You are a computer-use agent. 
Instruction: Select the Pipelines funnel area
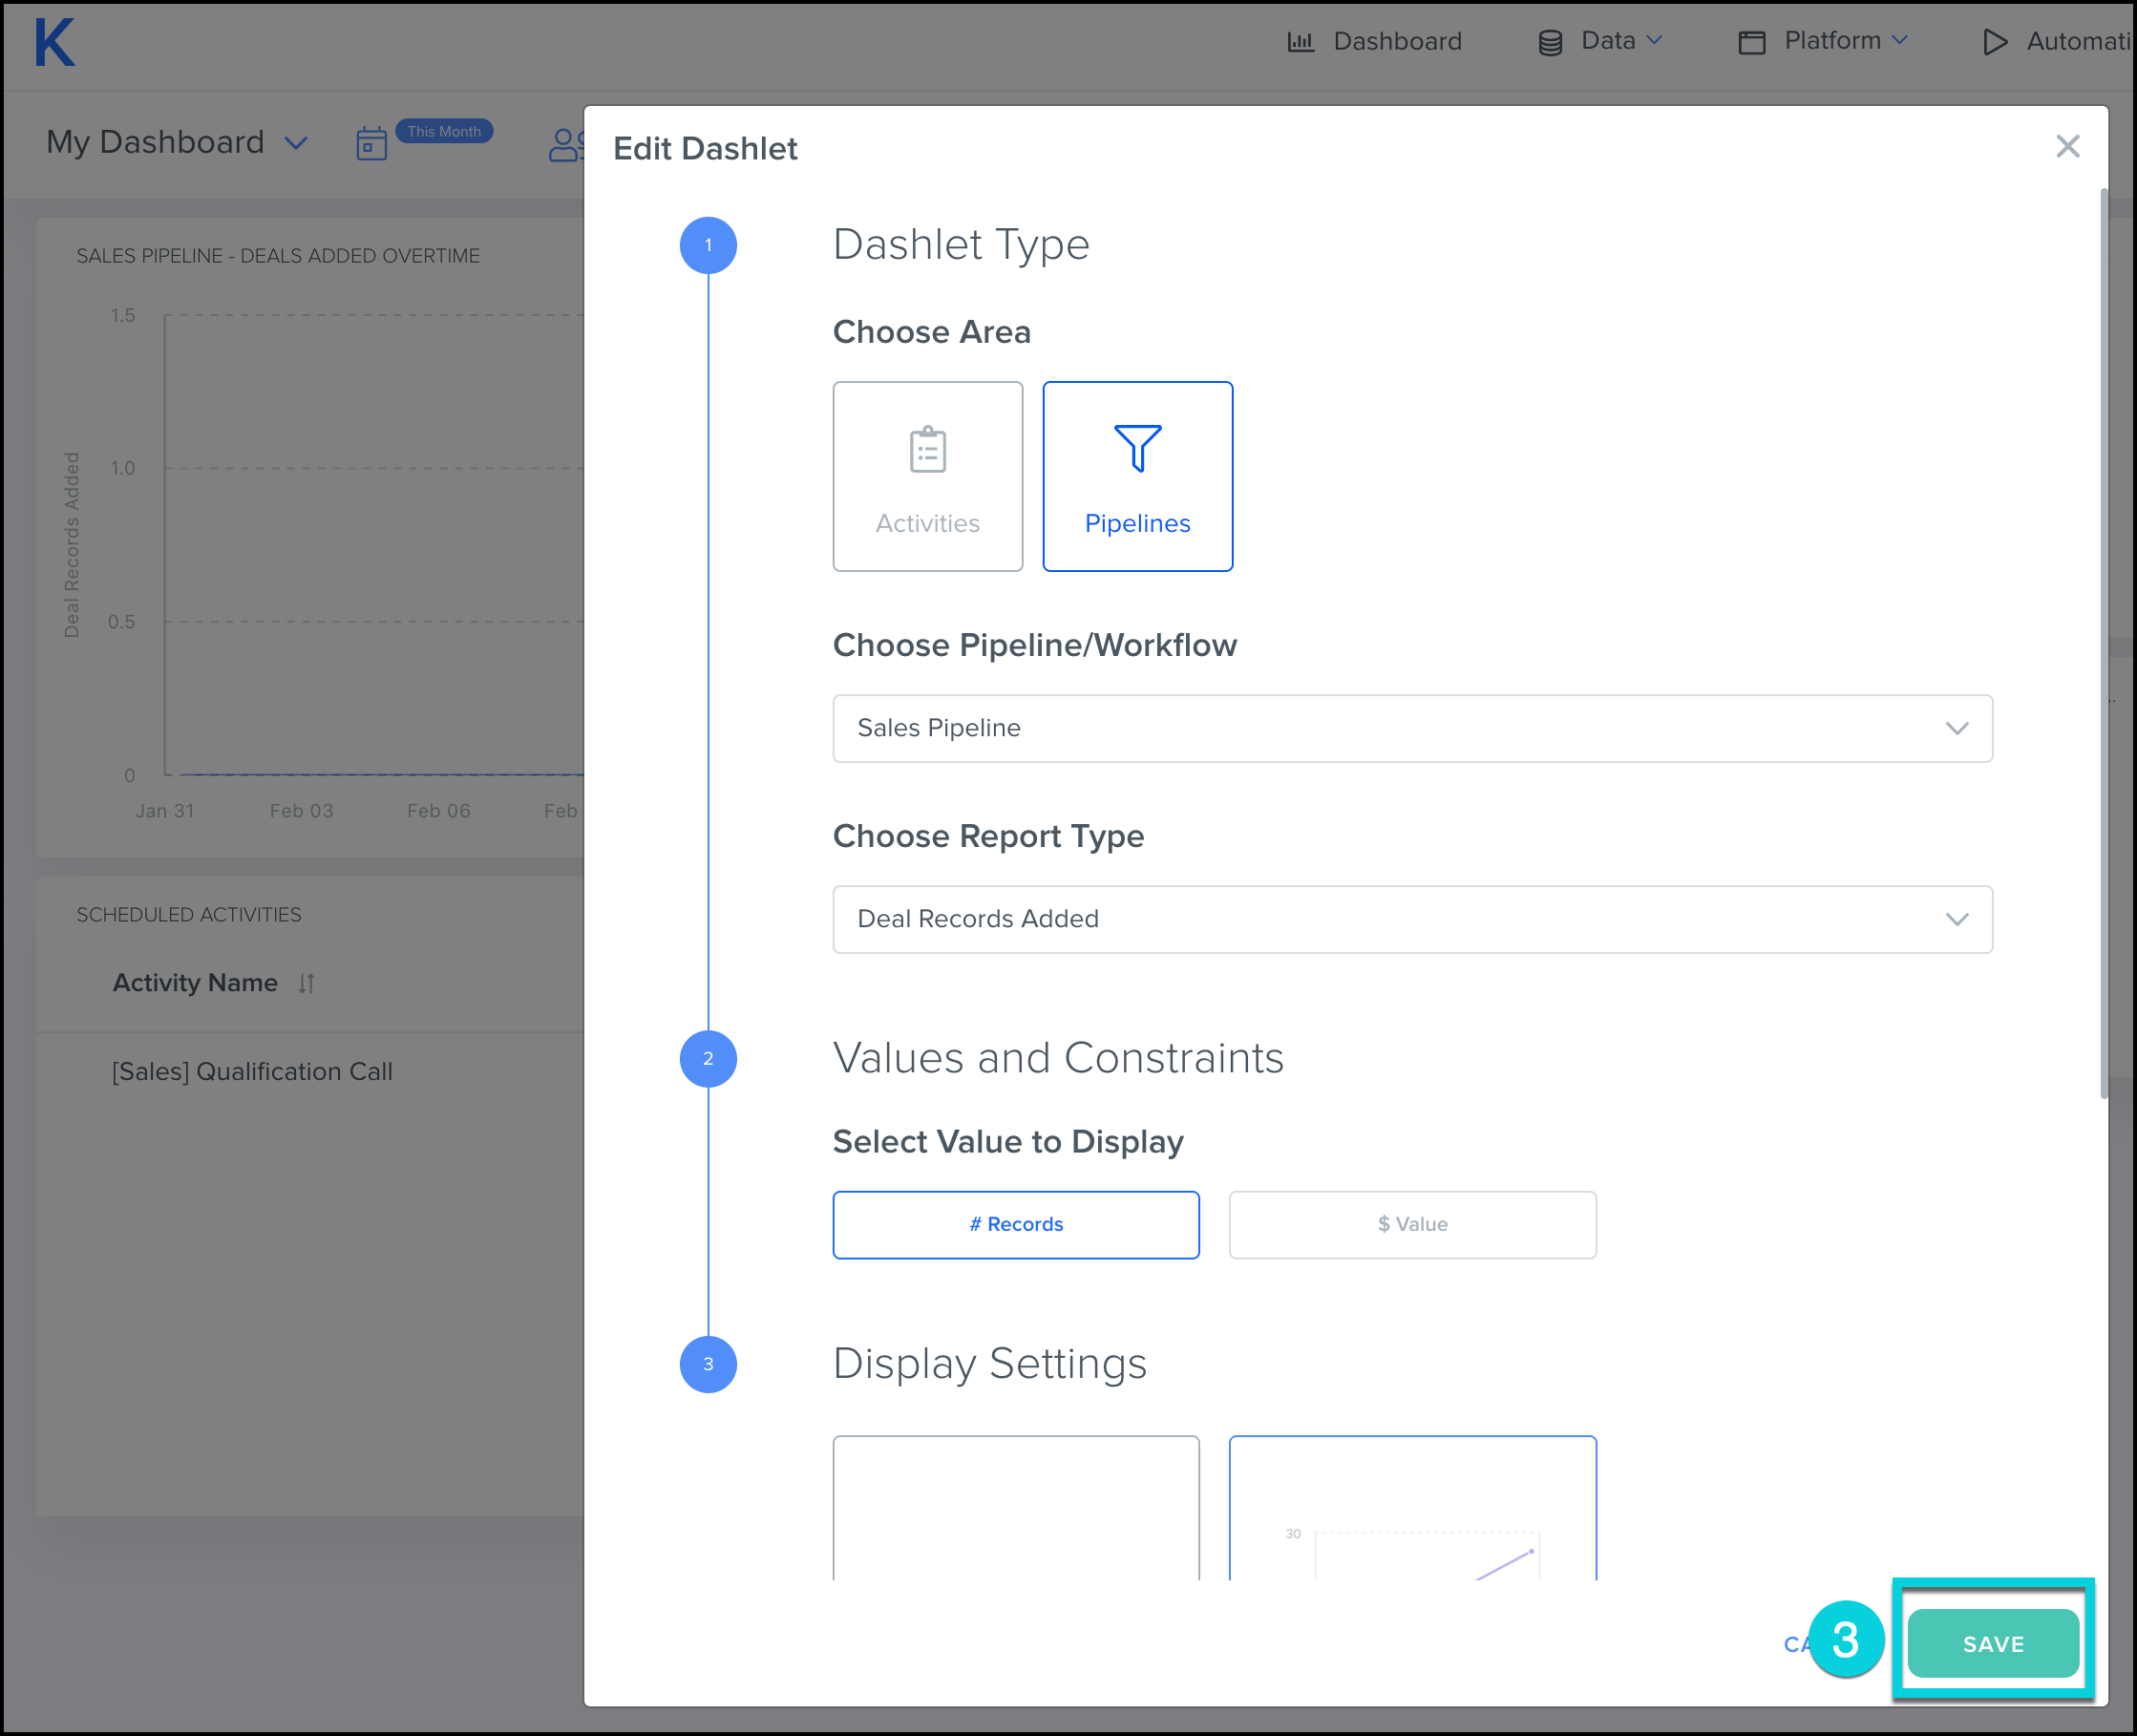click(x=1137, y=476)
